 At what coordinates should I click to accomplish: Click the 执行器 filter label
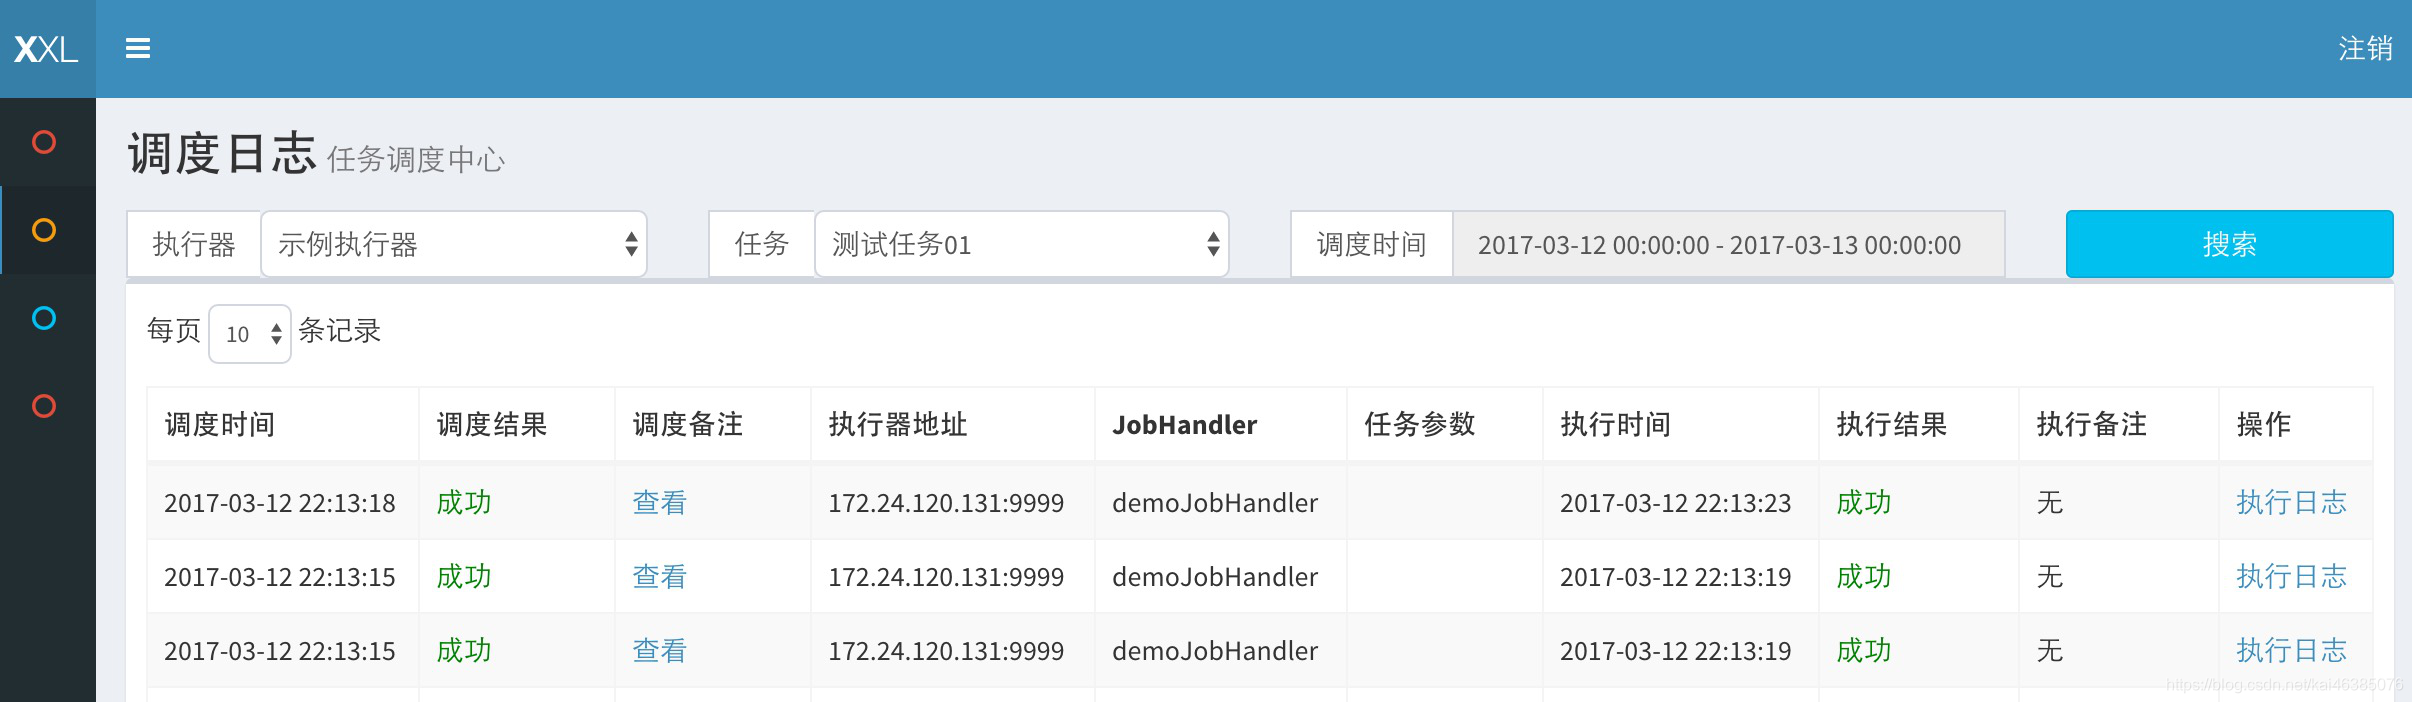194,244
